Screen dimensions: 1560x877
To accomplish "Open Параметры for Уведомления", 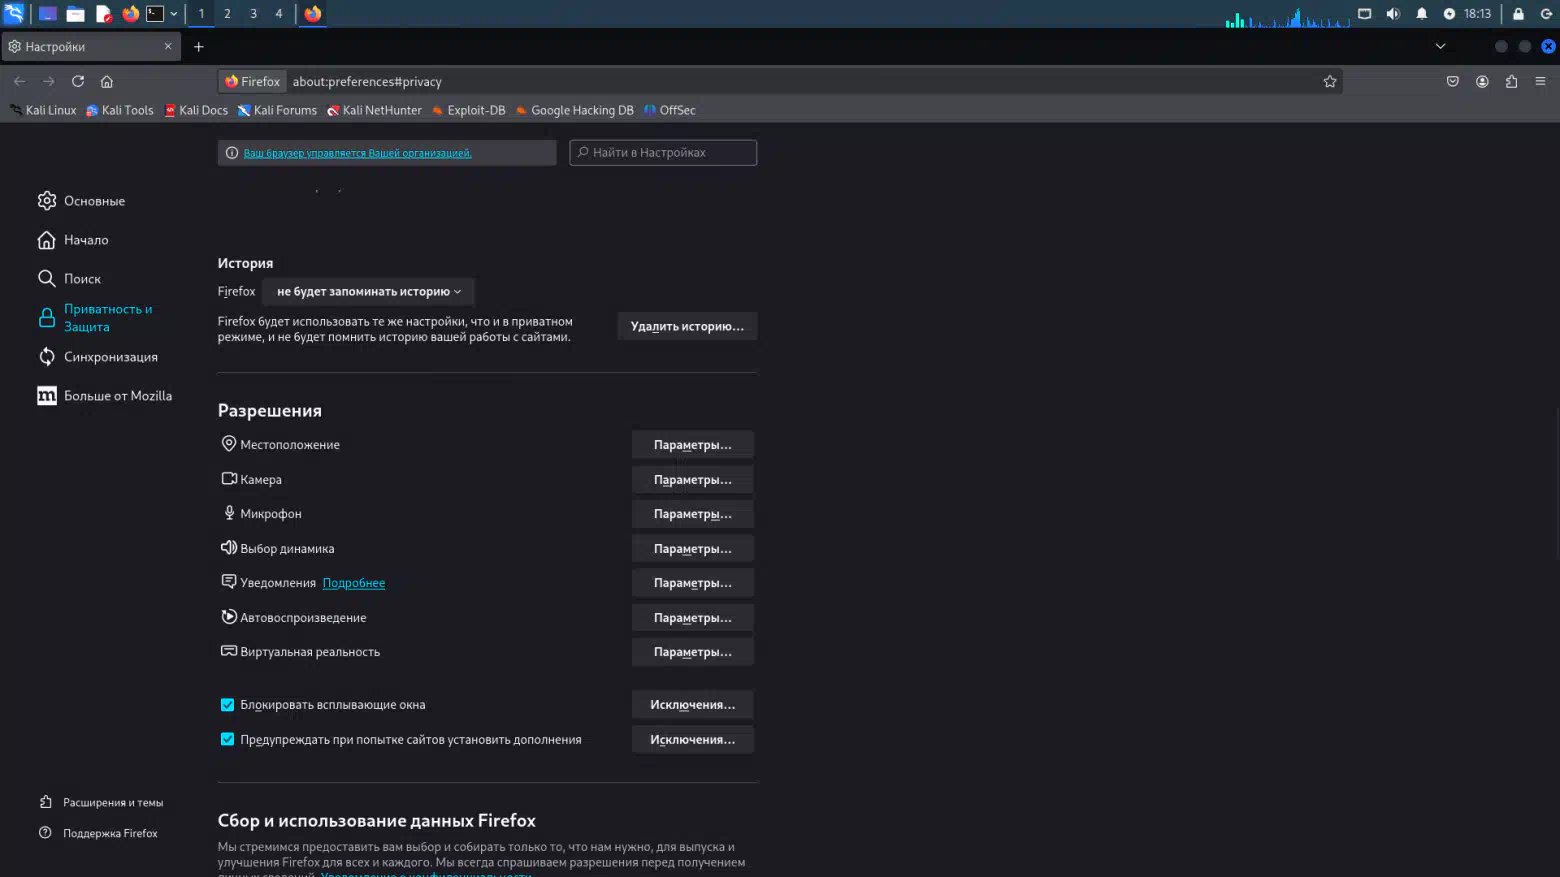I will pos(692,582).
